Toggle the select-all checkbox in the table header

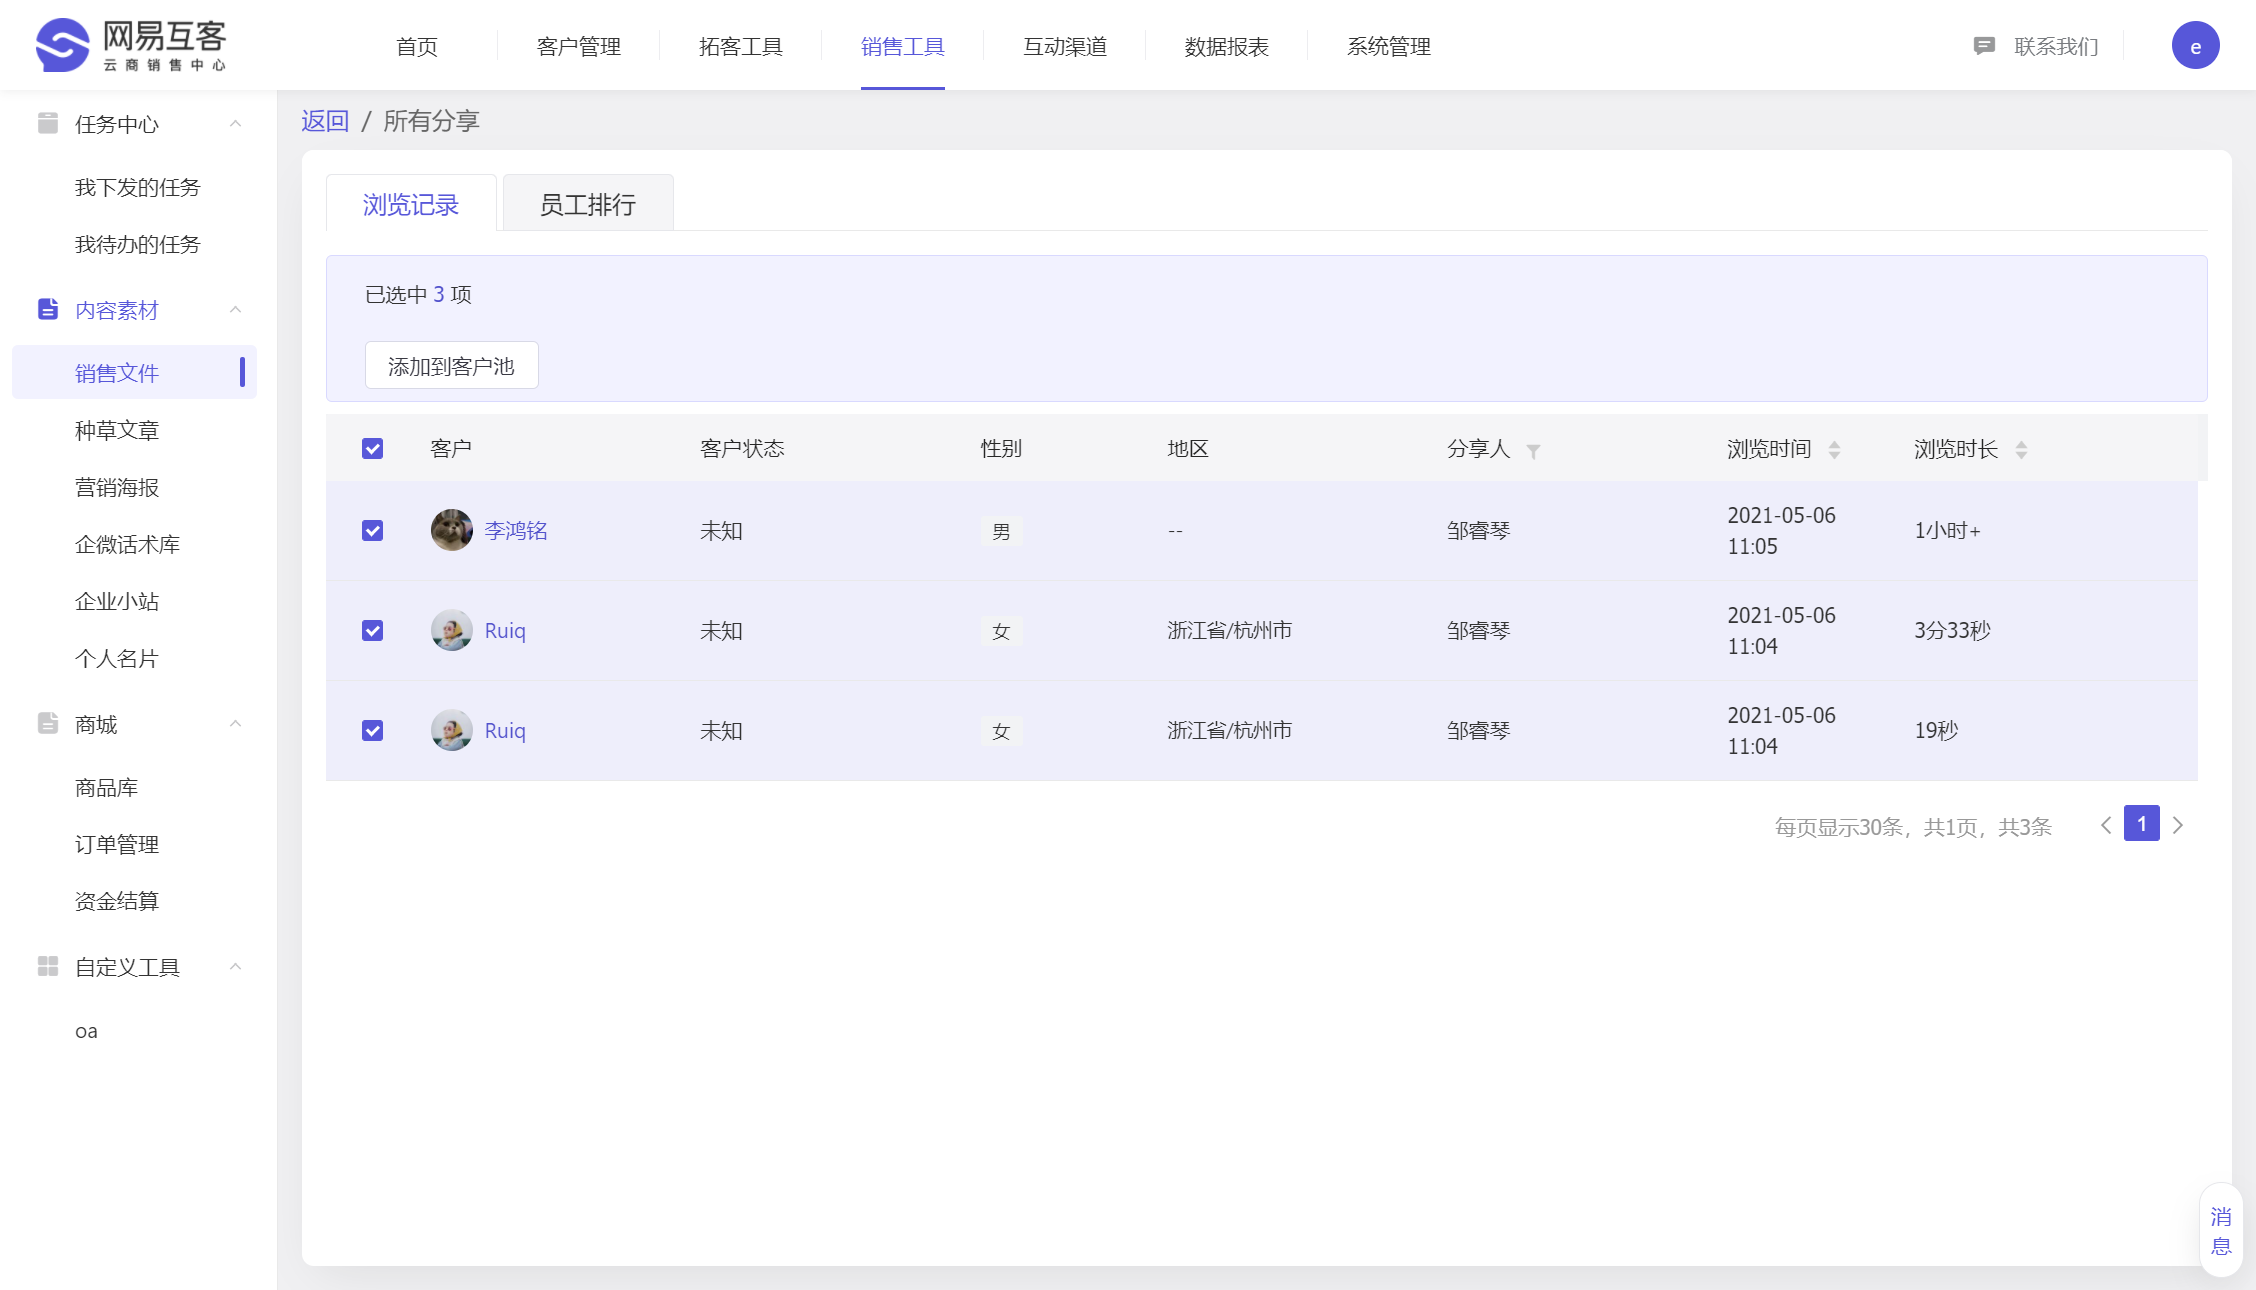pos(372,448)
